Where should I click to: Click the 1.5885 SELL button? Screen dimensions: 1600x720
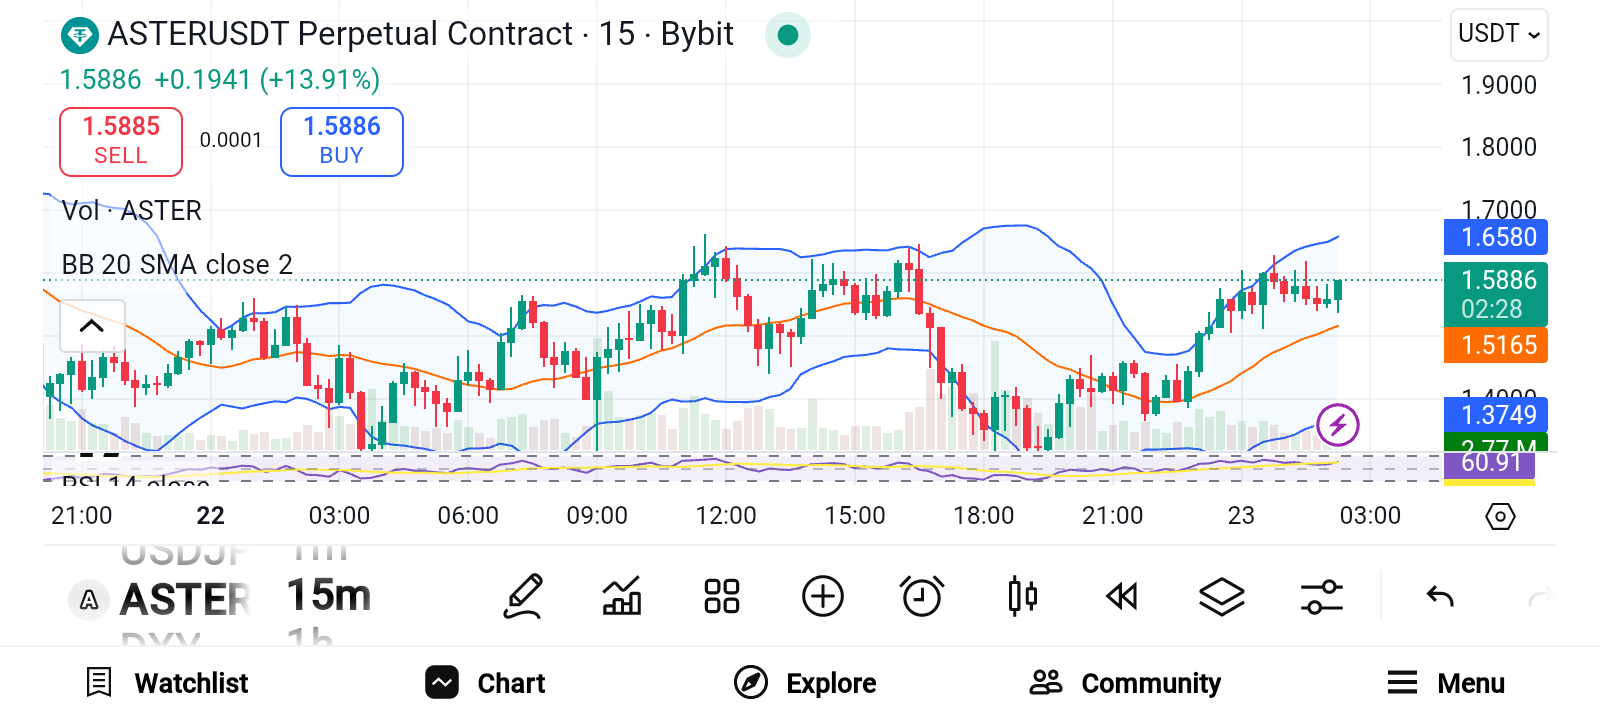[121, 141]
